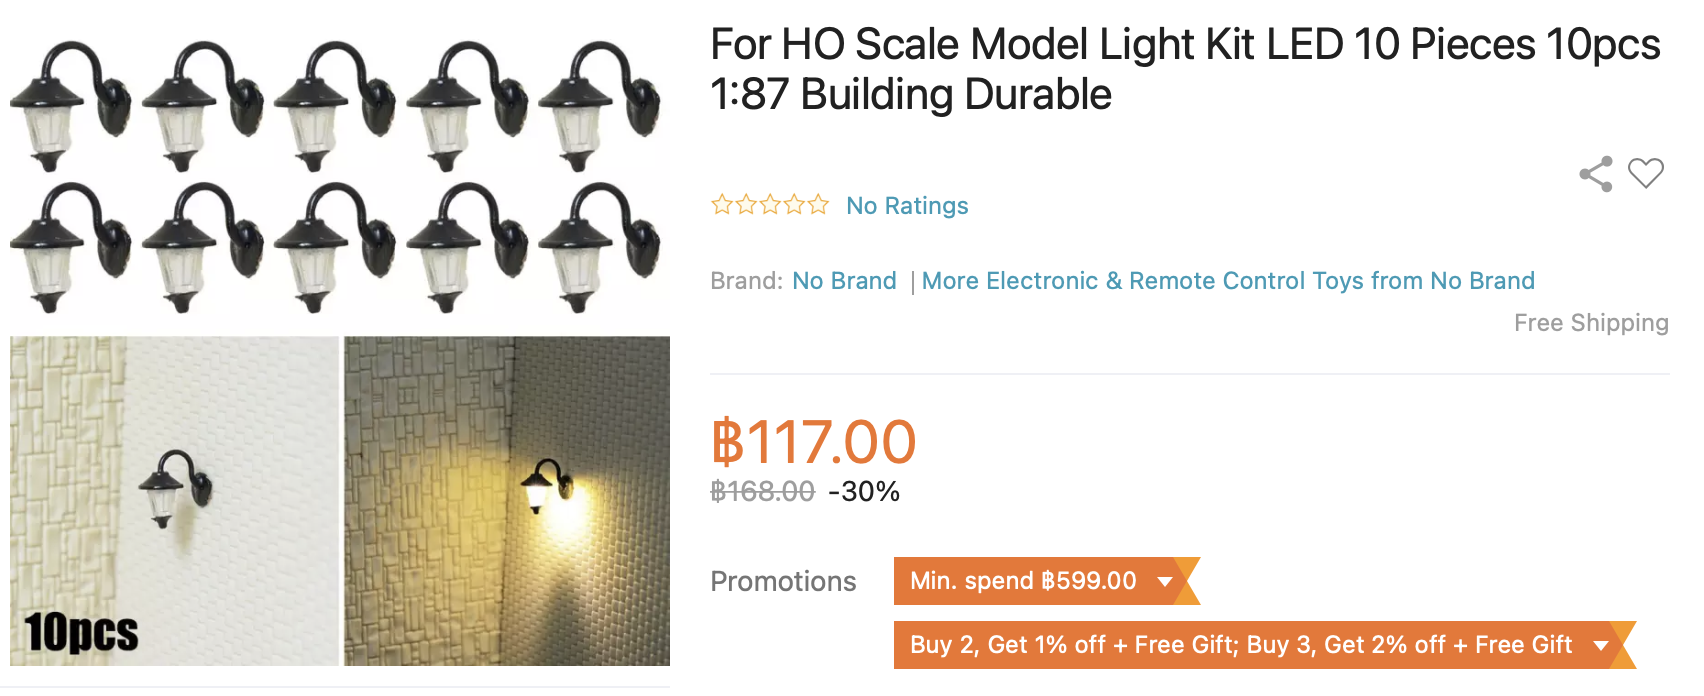Click the fifth rating star
Screen dimensions: 1704x696
(818, 205)
